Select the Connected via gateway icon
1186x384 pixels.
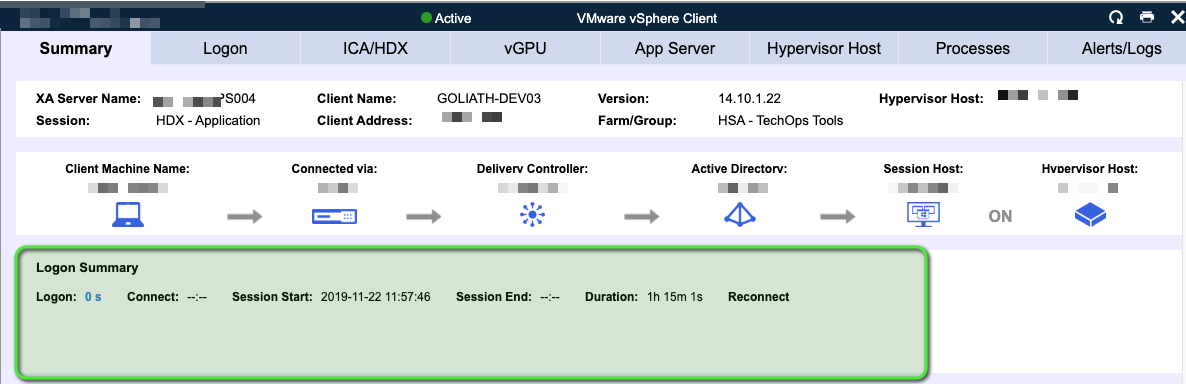coord(334,217)
